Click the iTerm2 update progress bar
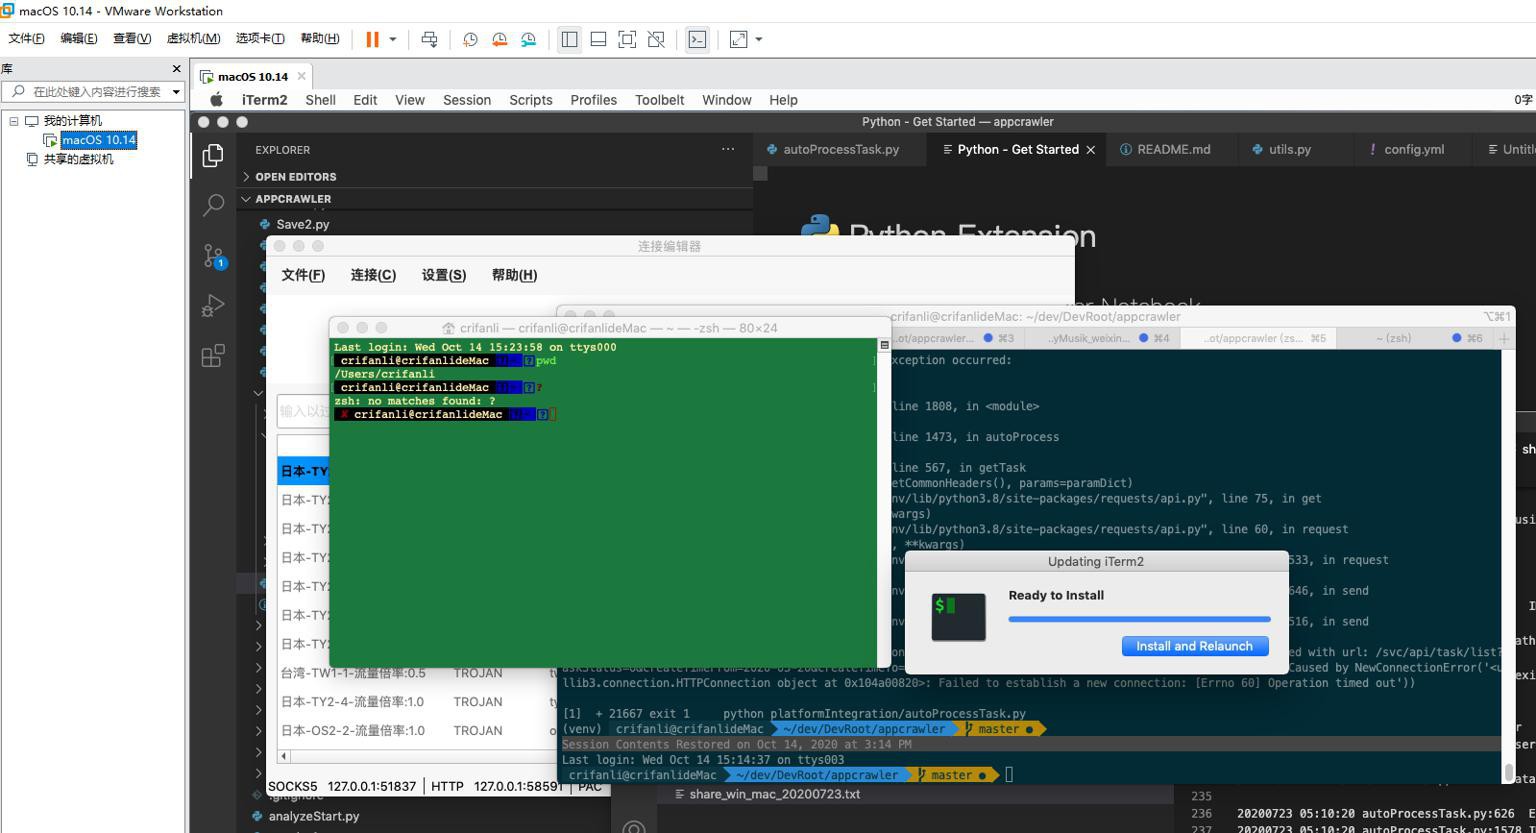 [x=1139, y=619]
